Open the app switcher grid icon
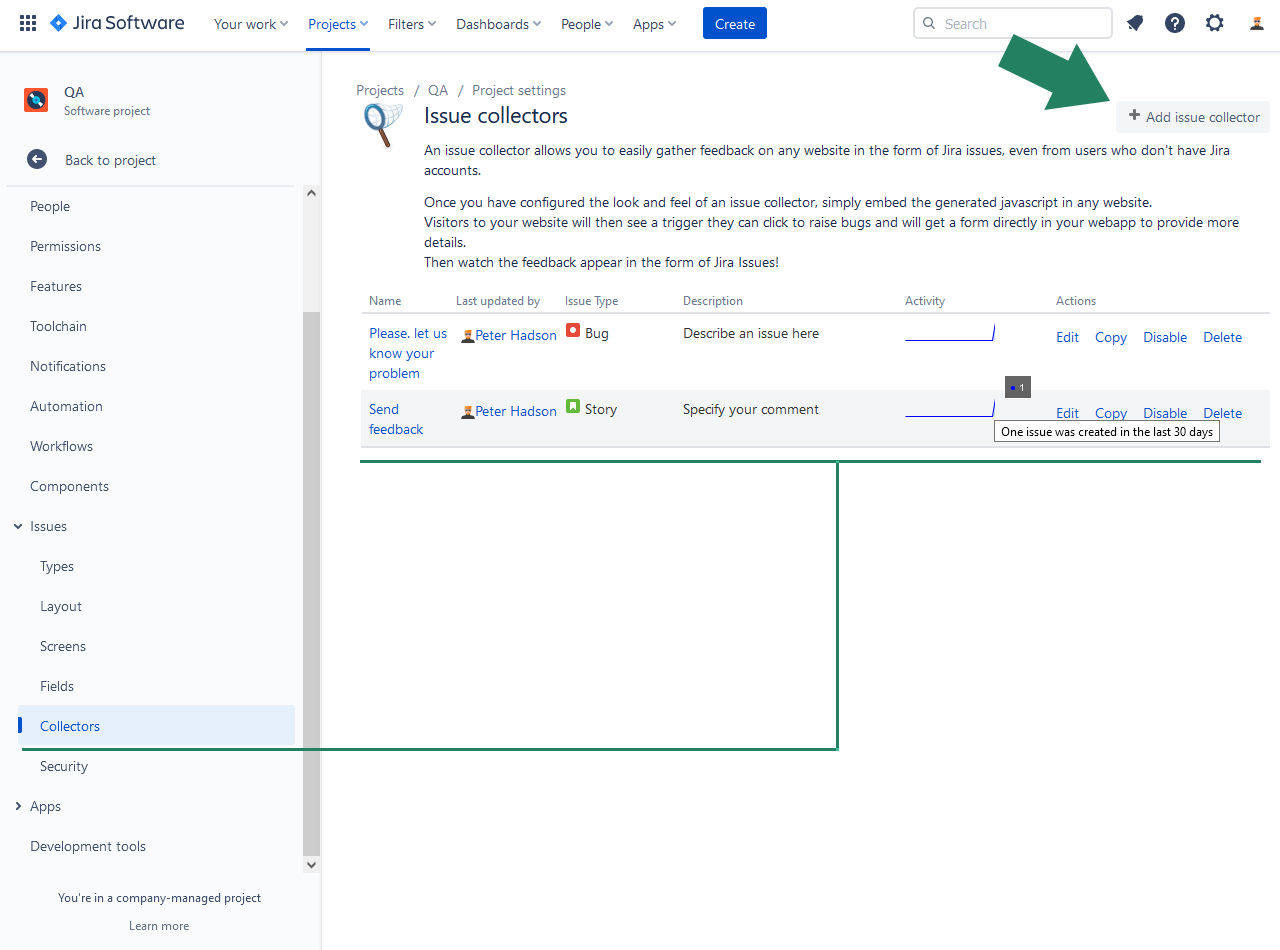 28,24
